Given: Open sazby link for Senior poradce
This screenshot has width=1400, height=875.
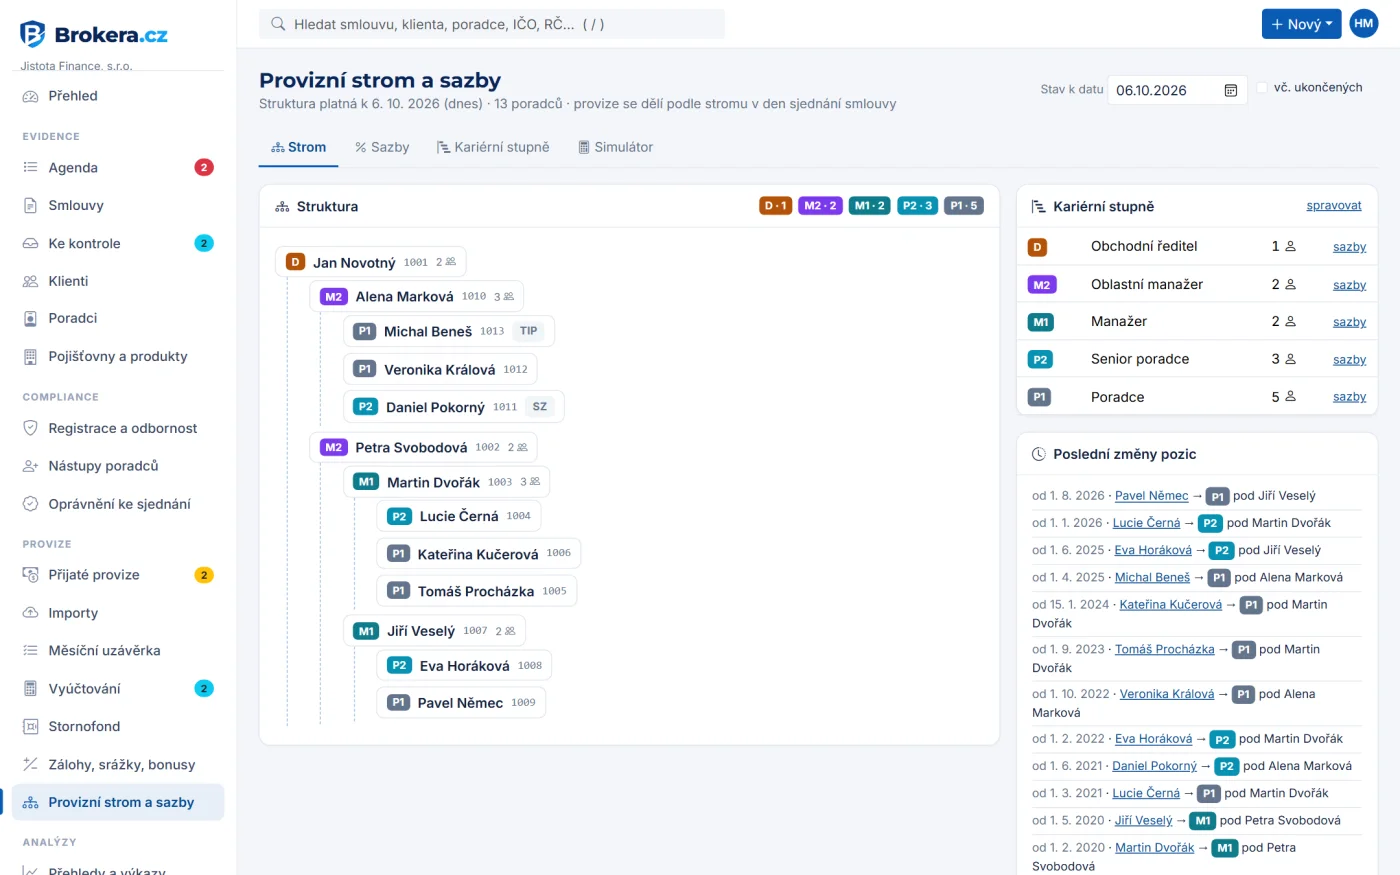Looking at the screenshot, I should point(1349,360).
